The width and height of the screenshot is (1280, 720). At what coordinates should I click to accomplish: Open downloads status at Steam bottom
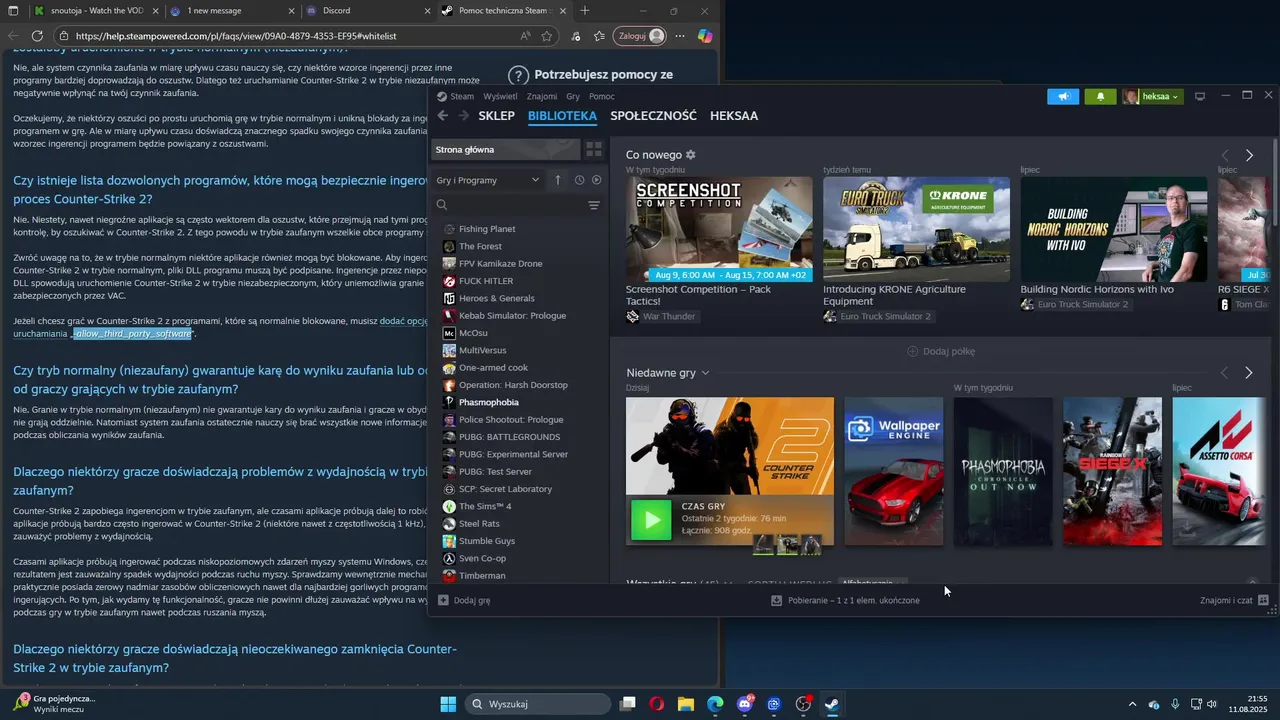point(846,601)
